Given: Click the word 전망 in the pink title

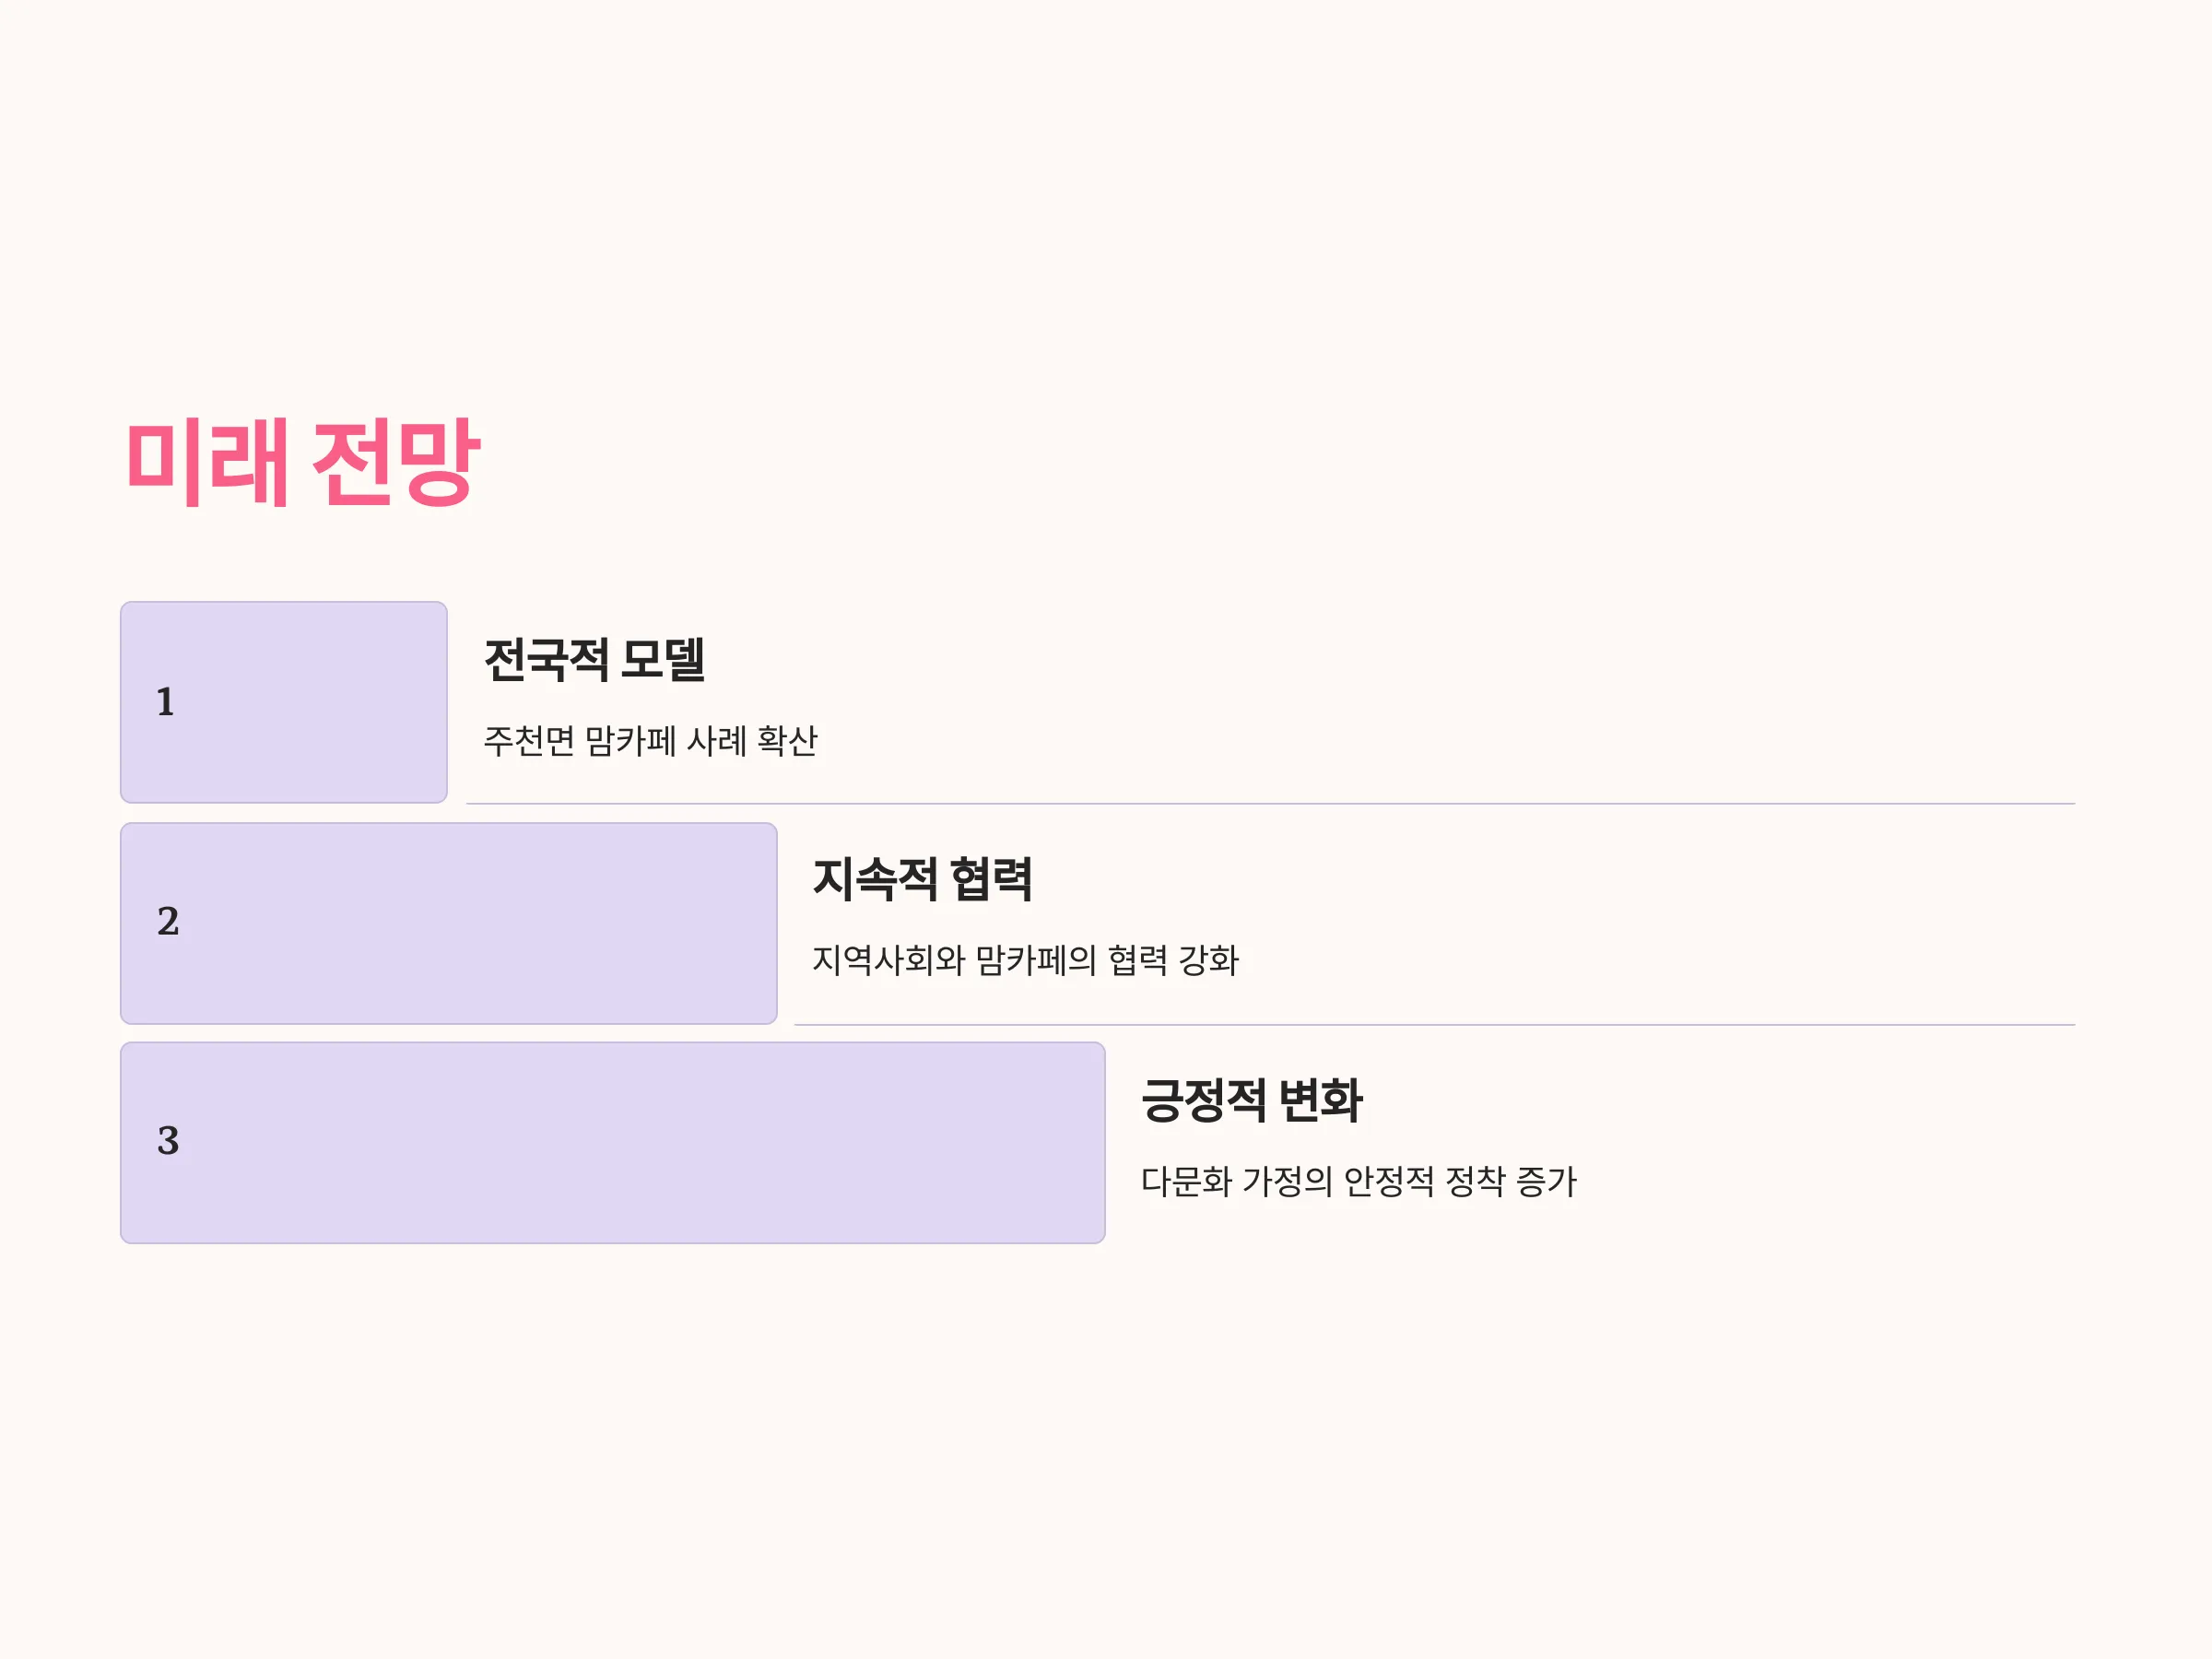Looking at the screenshot, I should [397, 462].
